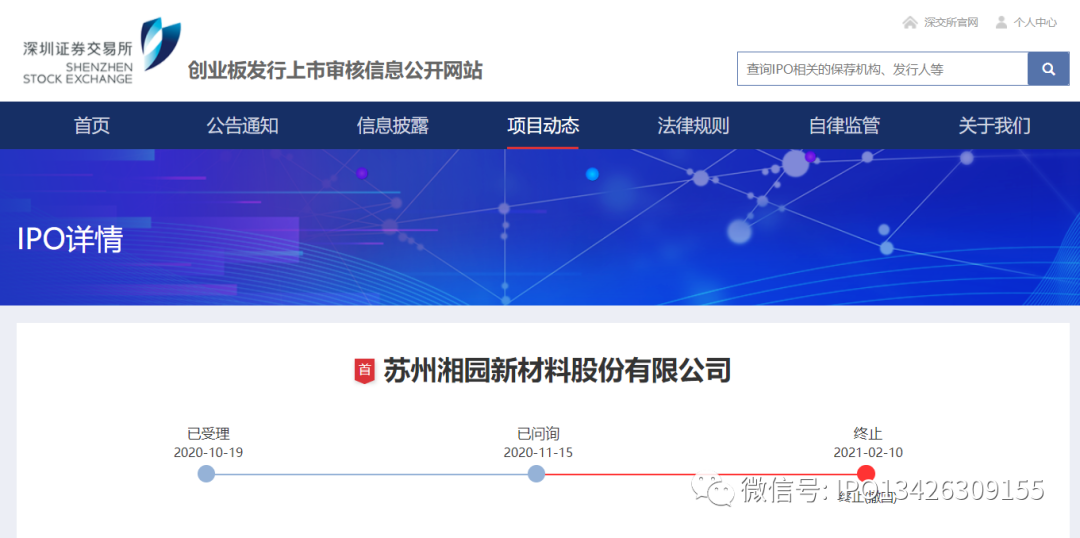Open the 个人中心 link
1080x538 pixels.
tap(1035, 23)
